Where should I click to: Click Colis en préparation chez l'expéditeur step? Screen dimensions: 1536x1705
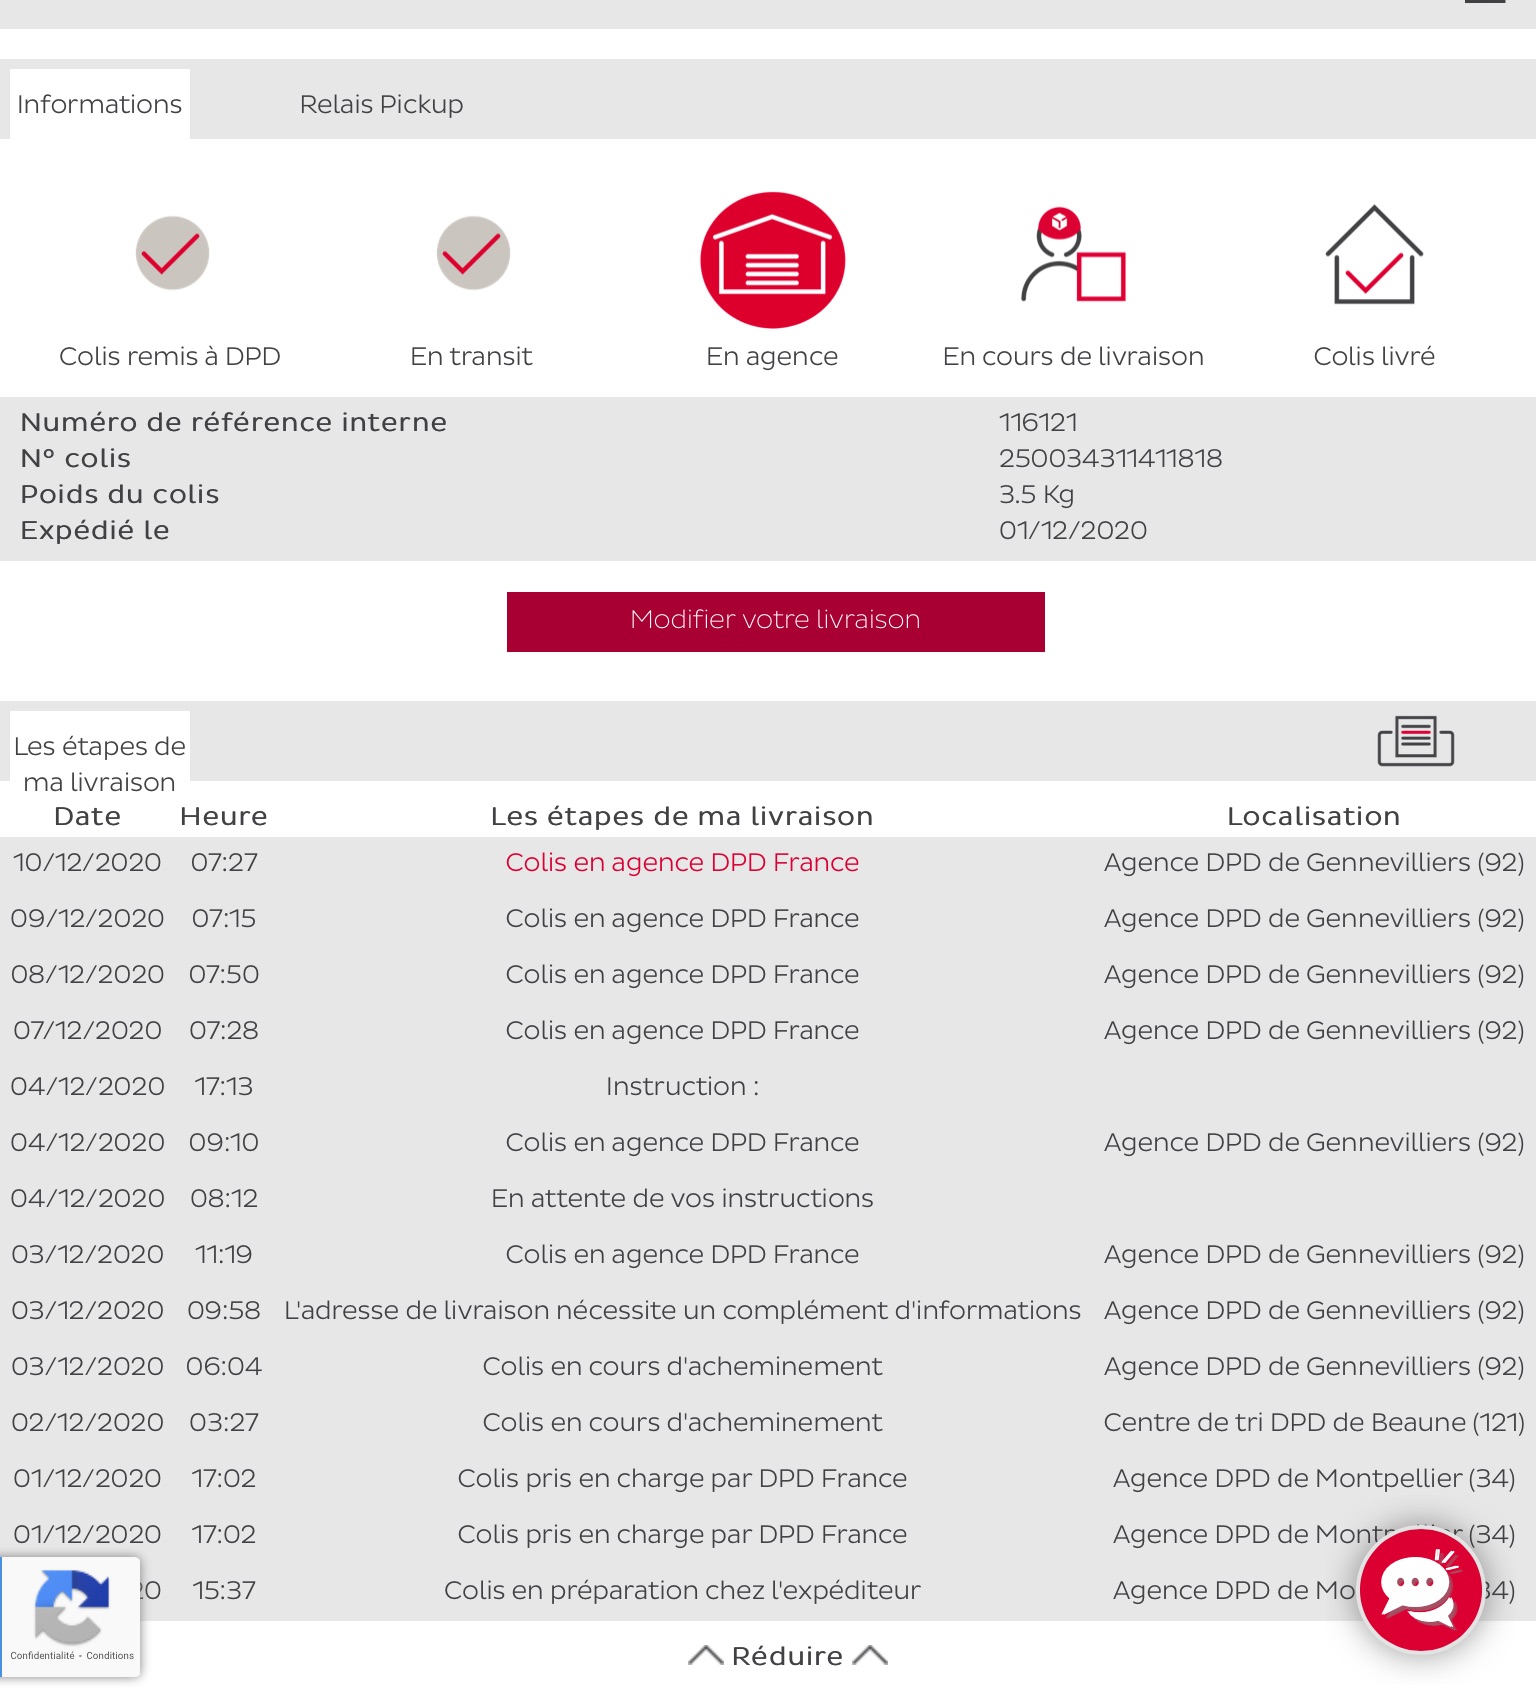tap(682, 1590)
